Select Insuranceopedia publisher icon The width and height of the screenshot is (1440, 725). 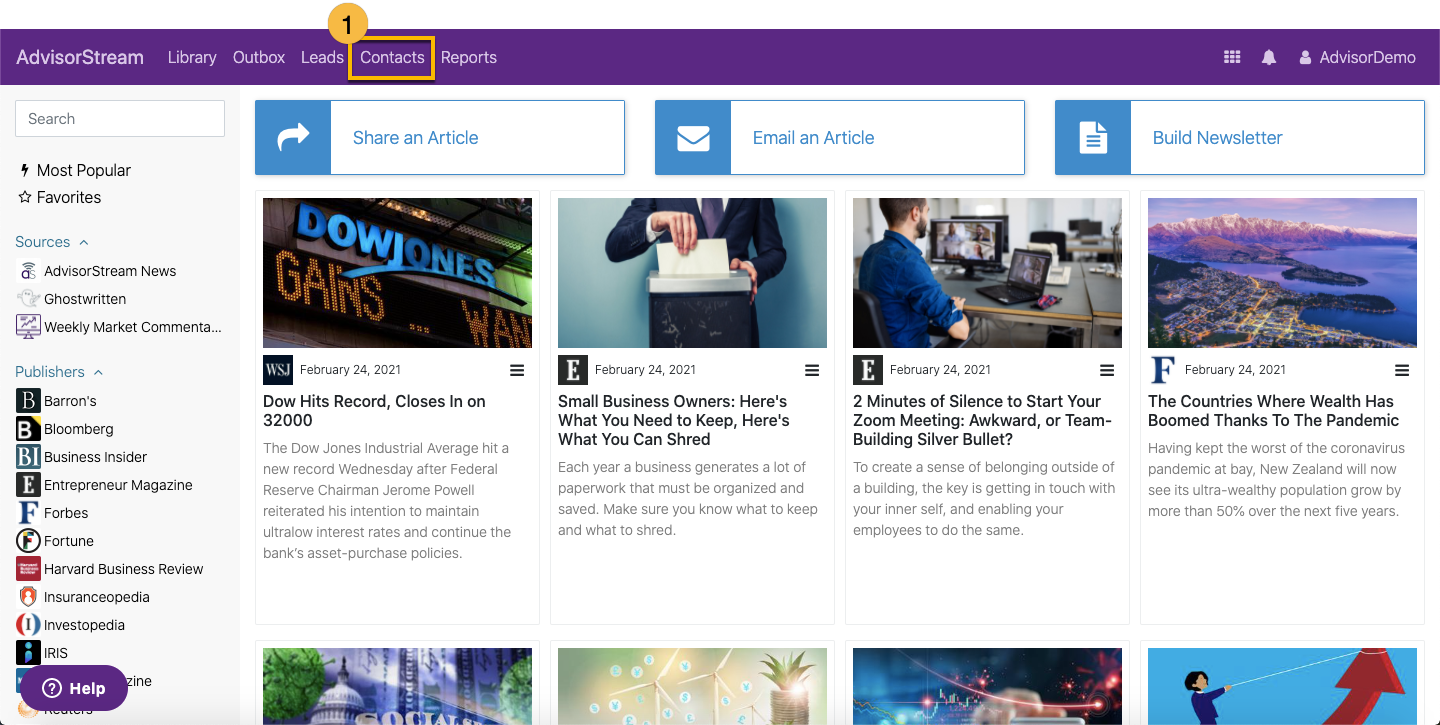click(x=28, y=597)
